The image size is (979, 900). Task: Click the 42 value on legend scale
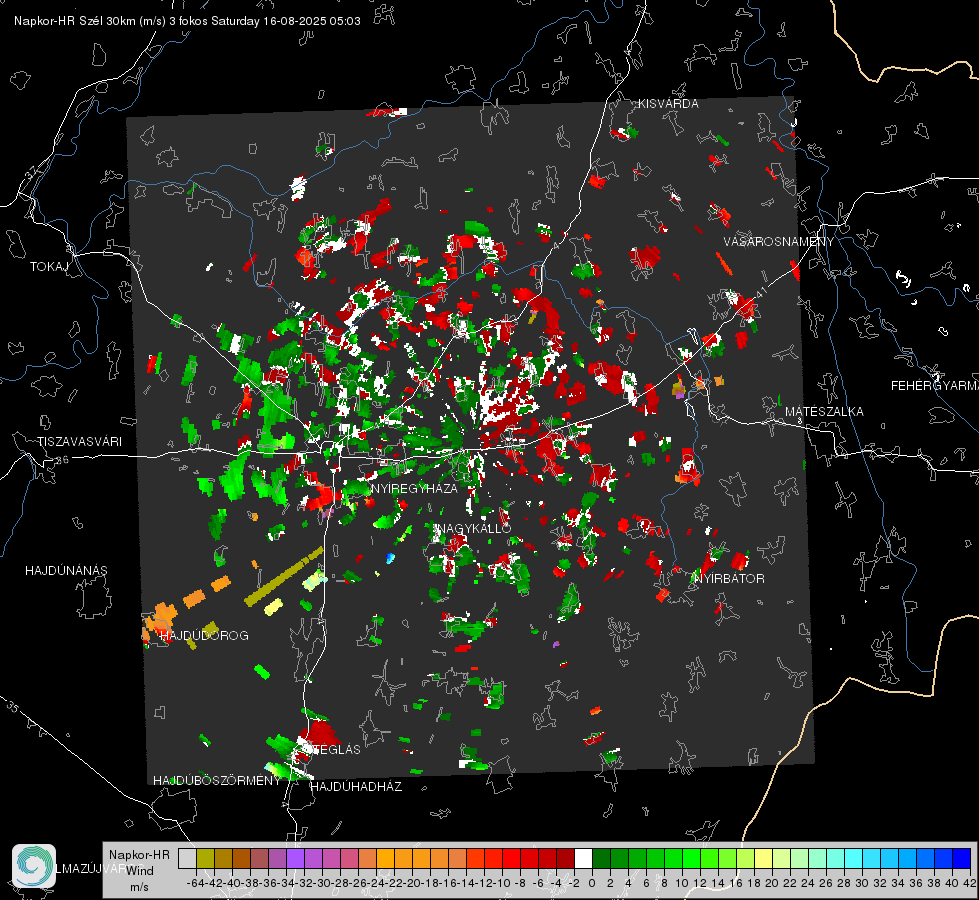(x=969, y=883)
